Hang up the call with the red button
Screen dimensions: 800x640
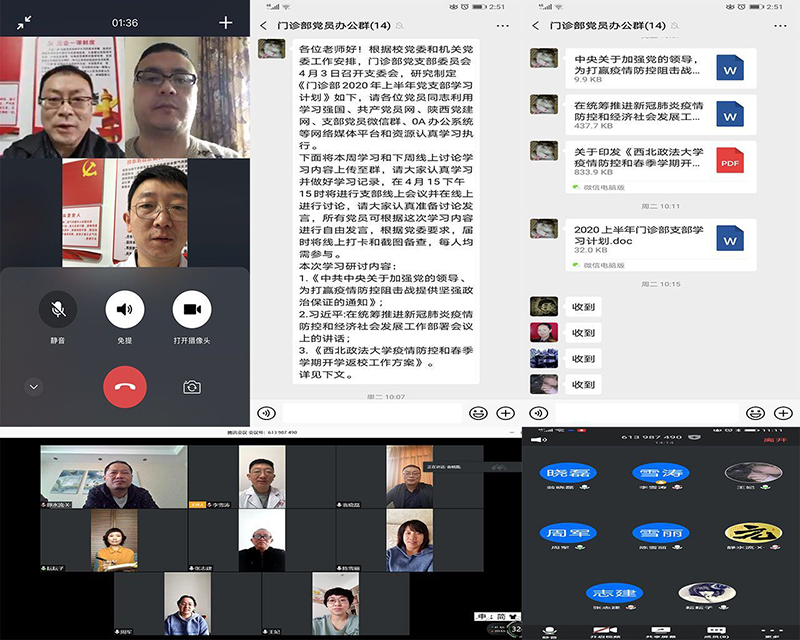(x=124, y=387)
